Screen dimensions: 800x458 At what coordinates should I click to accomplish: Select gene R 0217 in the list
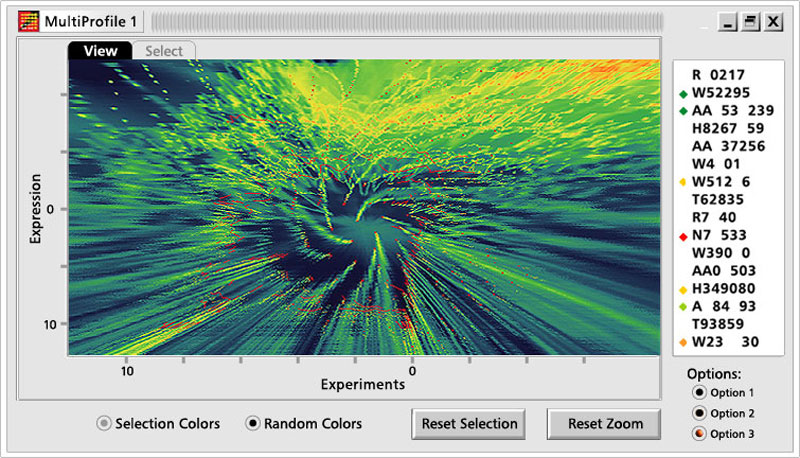click(718, 75)
